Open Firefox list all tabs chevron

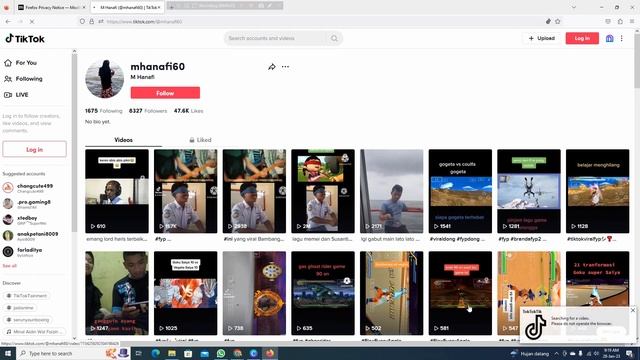(x=573, y=7)
